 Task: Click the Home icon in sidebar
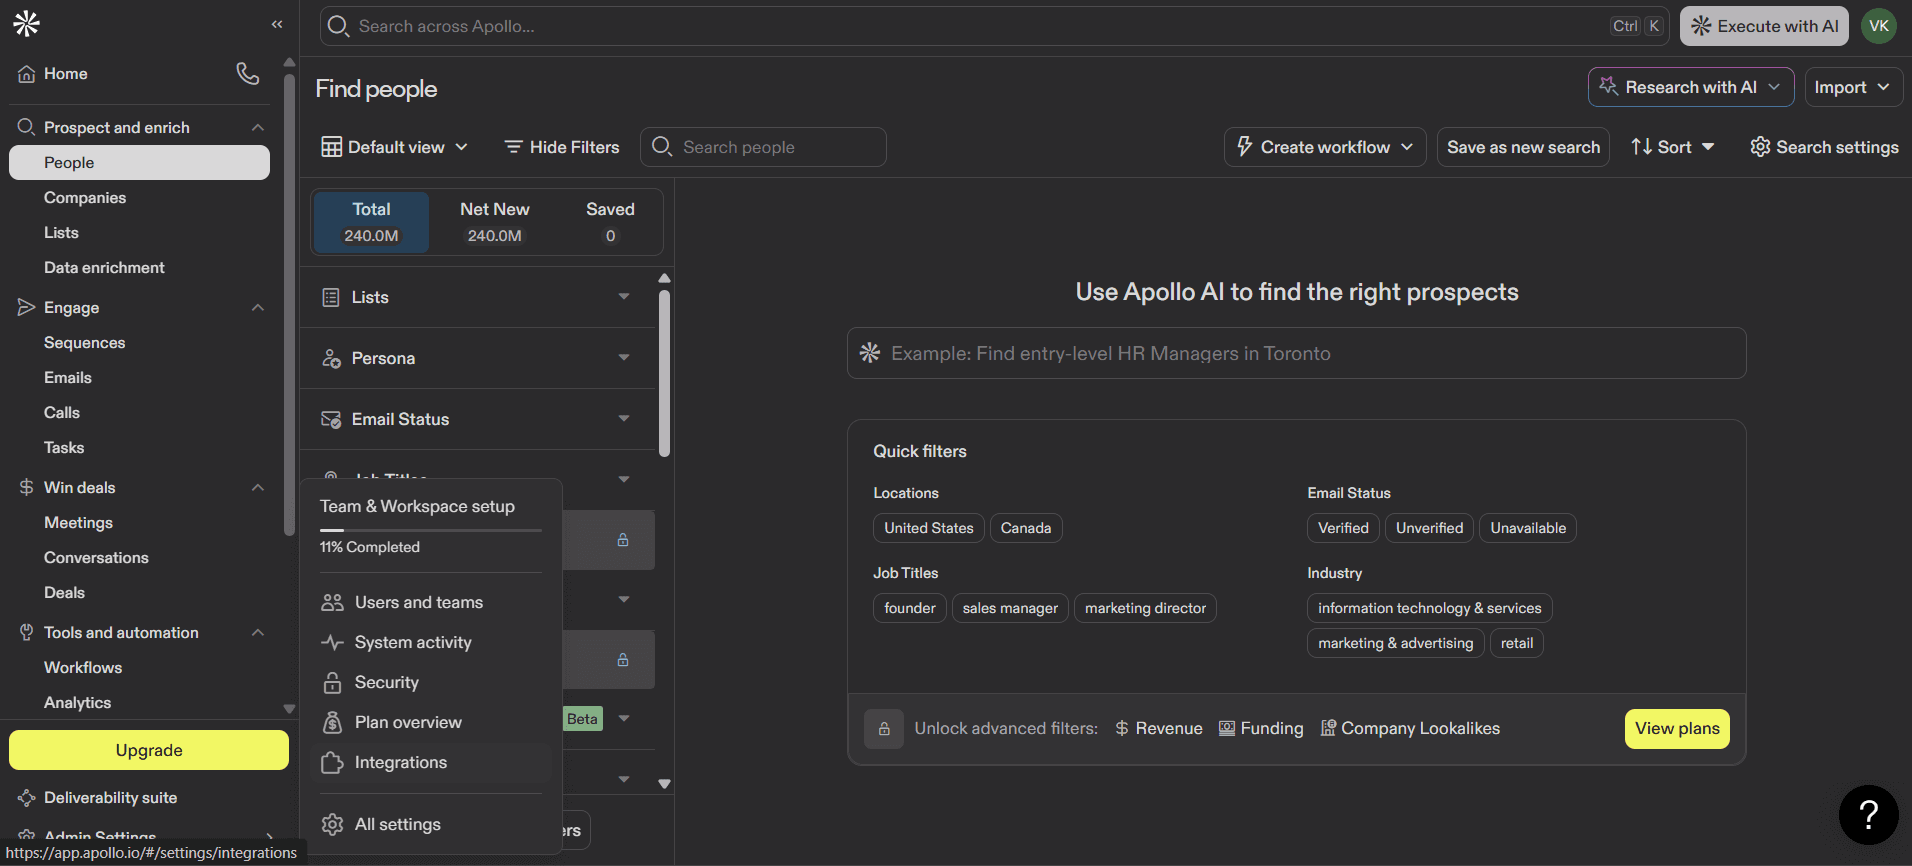coord(27,74)
